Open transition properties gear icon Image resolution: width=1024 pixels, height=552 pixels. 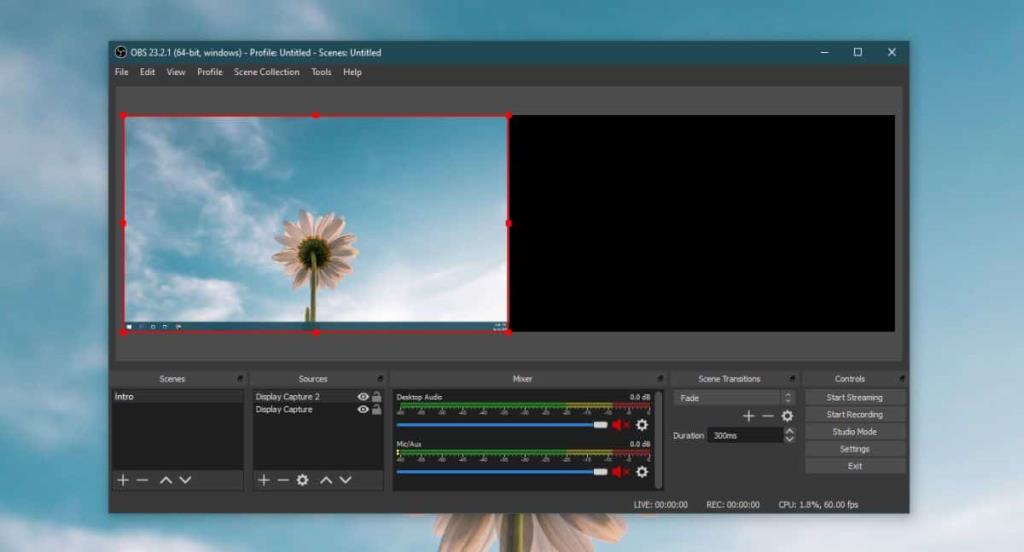click(787, 416)
